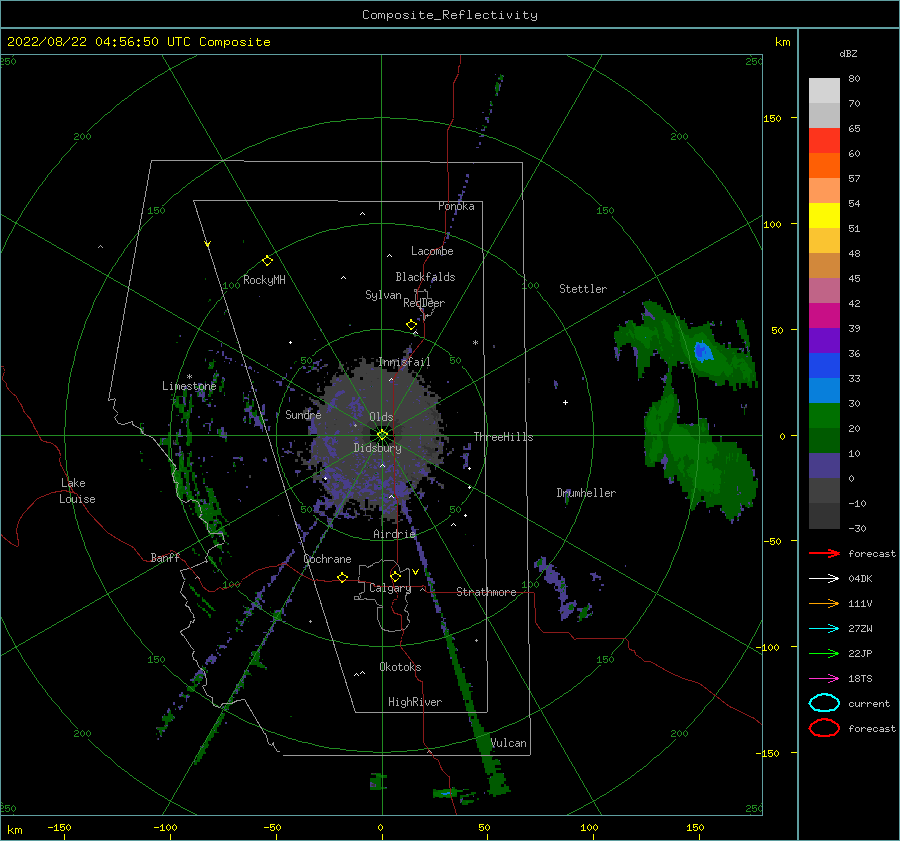The image size is (900, 841).
Task: Click the Banff town label
Action: pos(165,557)
